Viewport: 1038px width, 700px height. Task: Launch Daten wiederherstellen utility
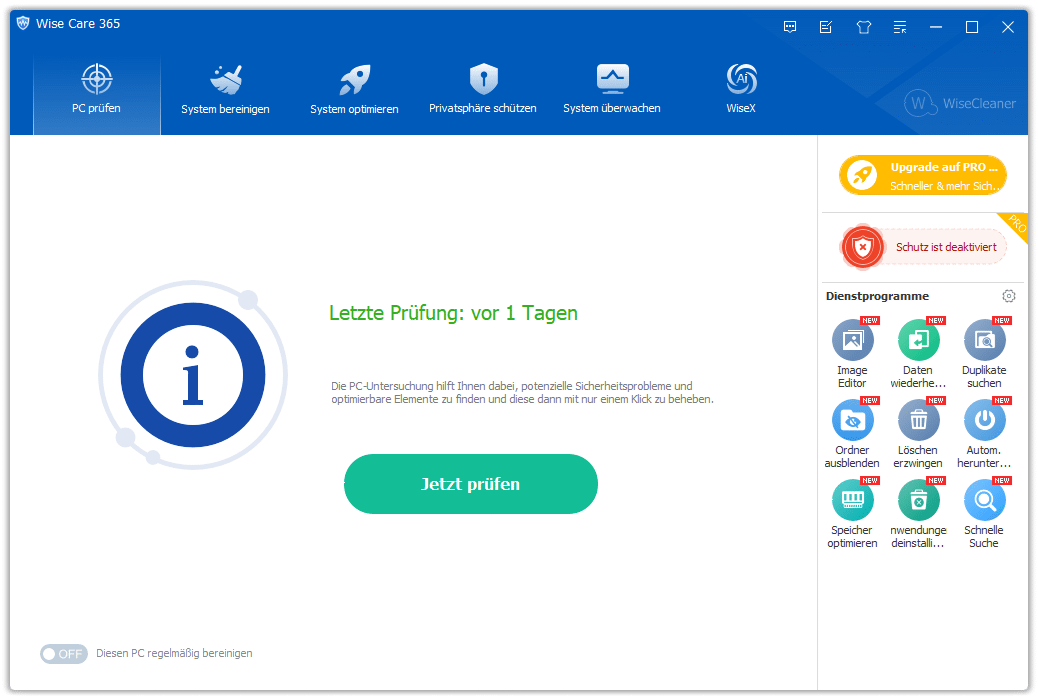[918, 354]
